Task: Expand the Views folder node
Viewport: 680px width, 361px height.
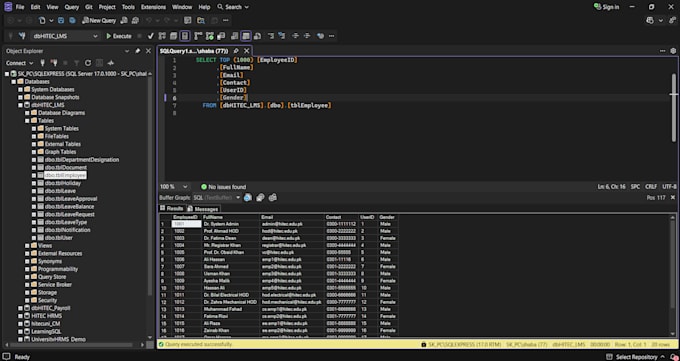Action: pos(27,246)
